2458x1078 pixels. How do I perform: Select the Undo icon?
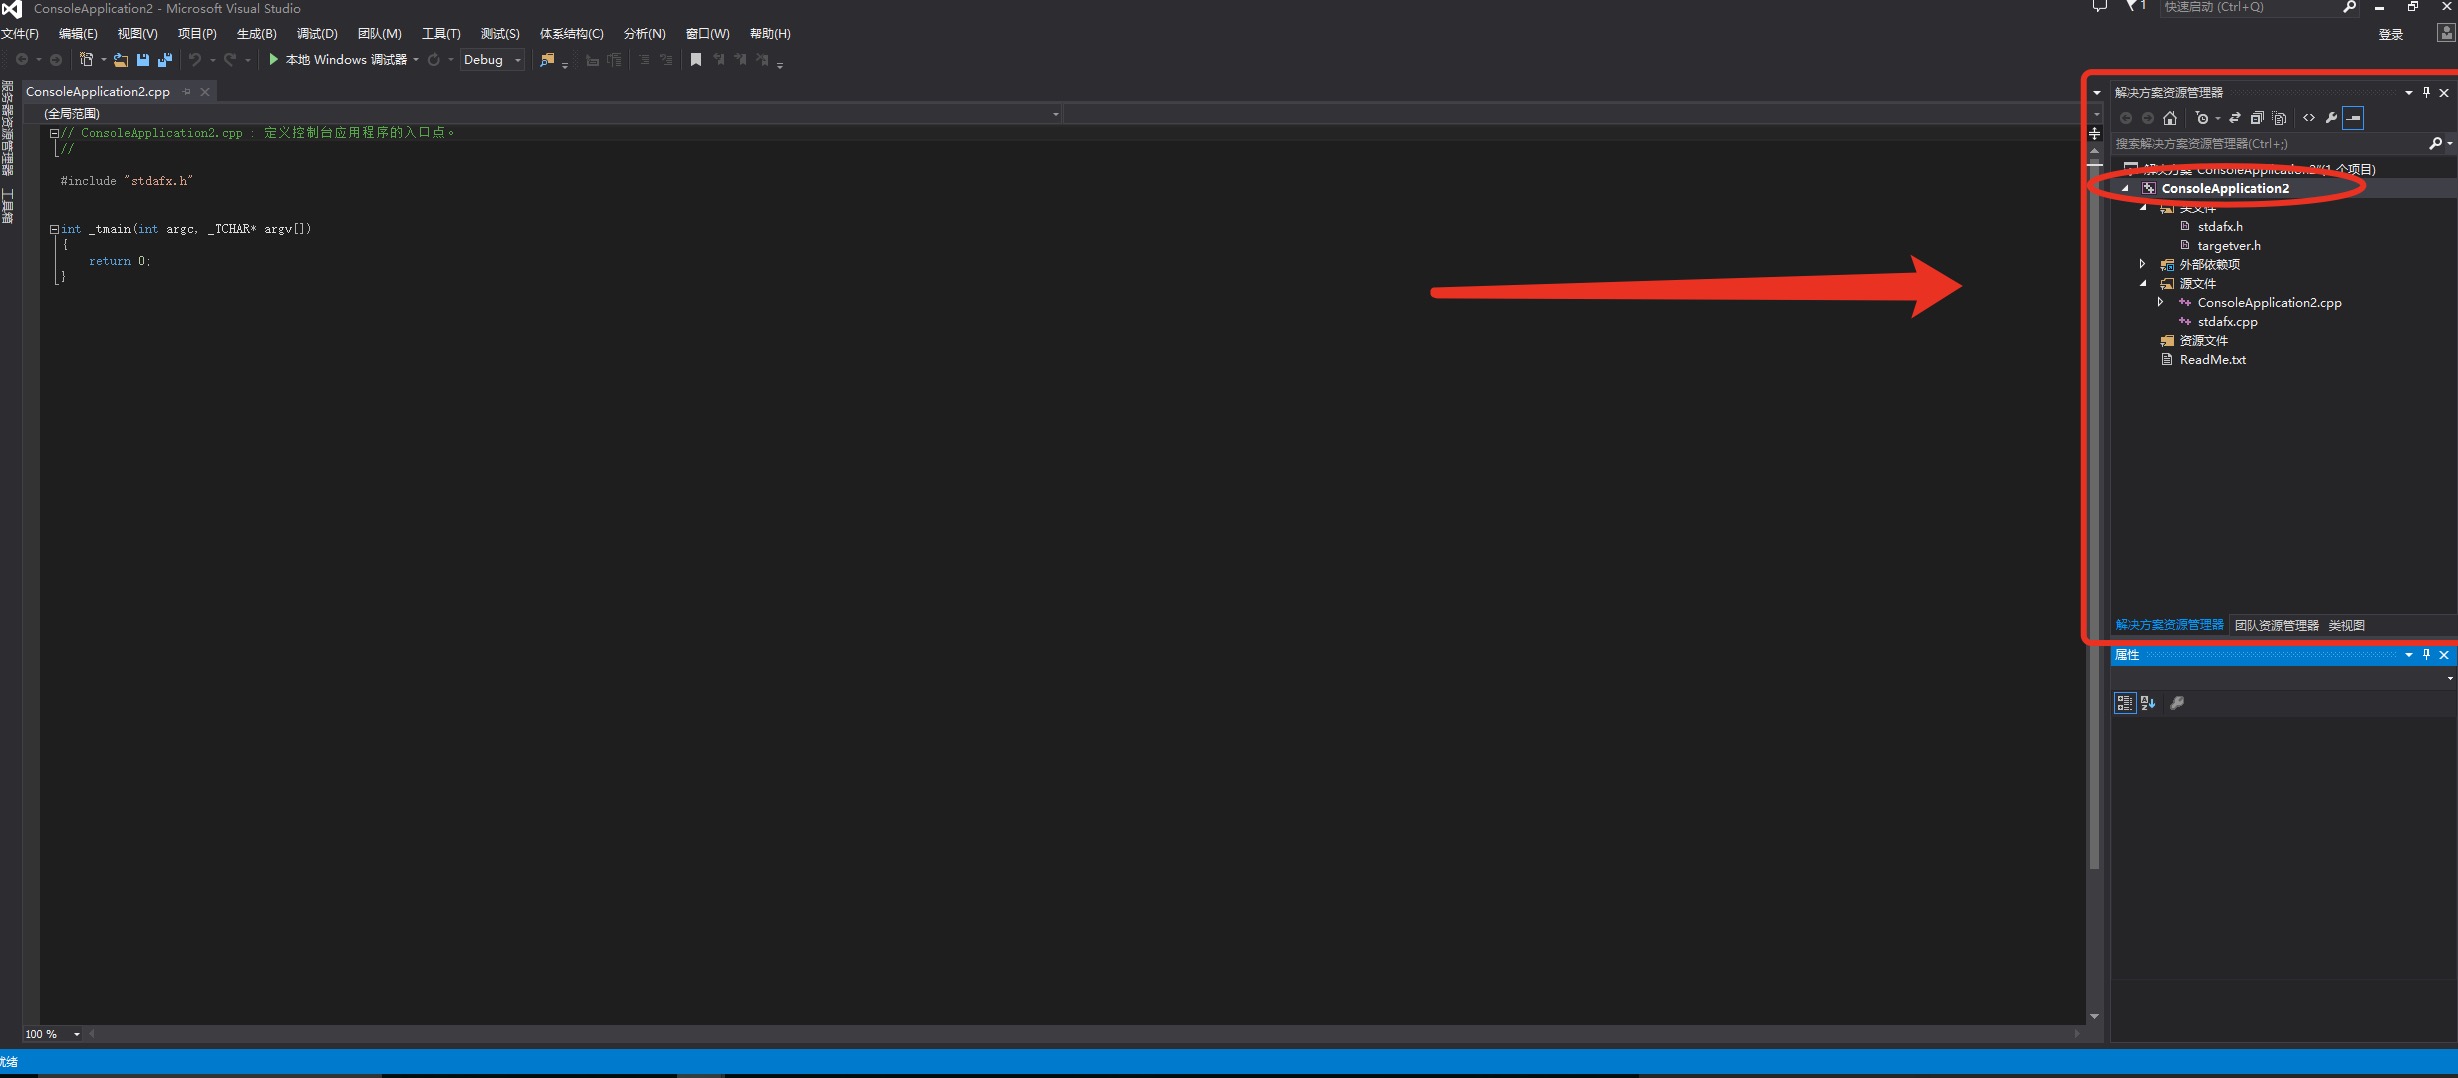pos(195,59)
